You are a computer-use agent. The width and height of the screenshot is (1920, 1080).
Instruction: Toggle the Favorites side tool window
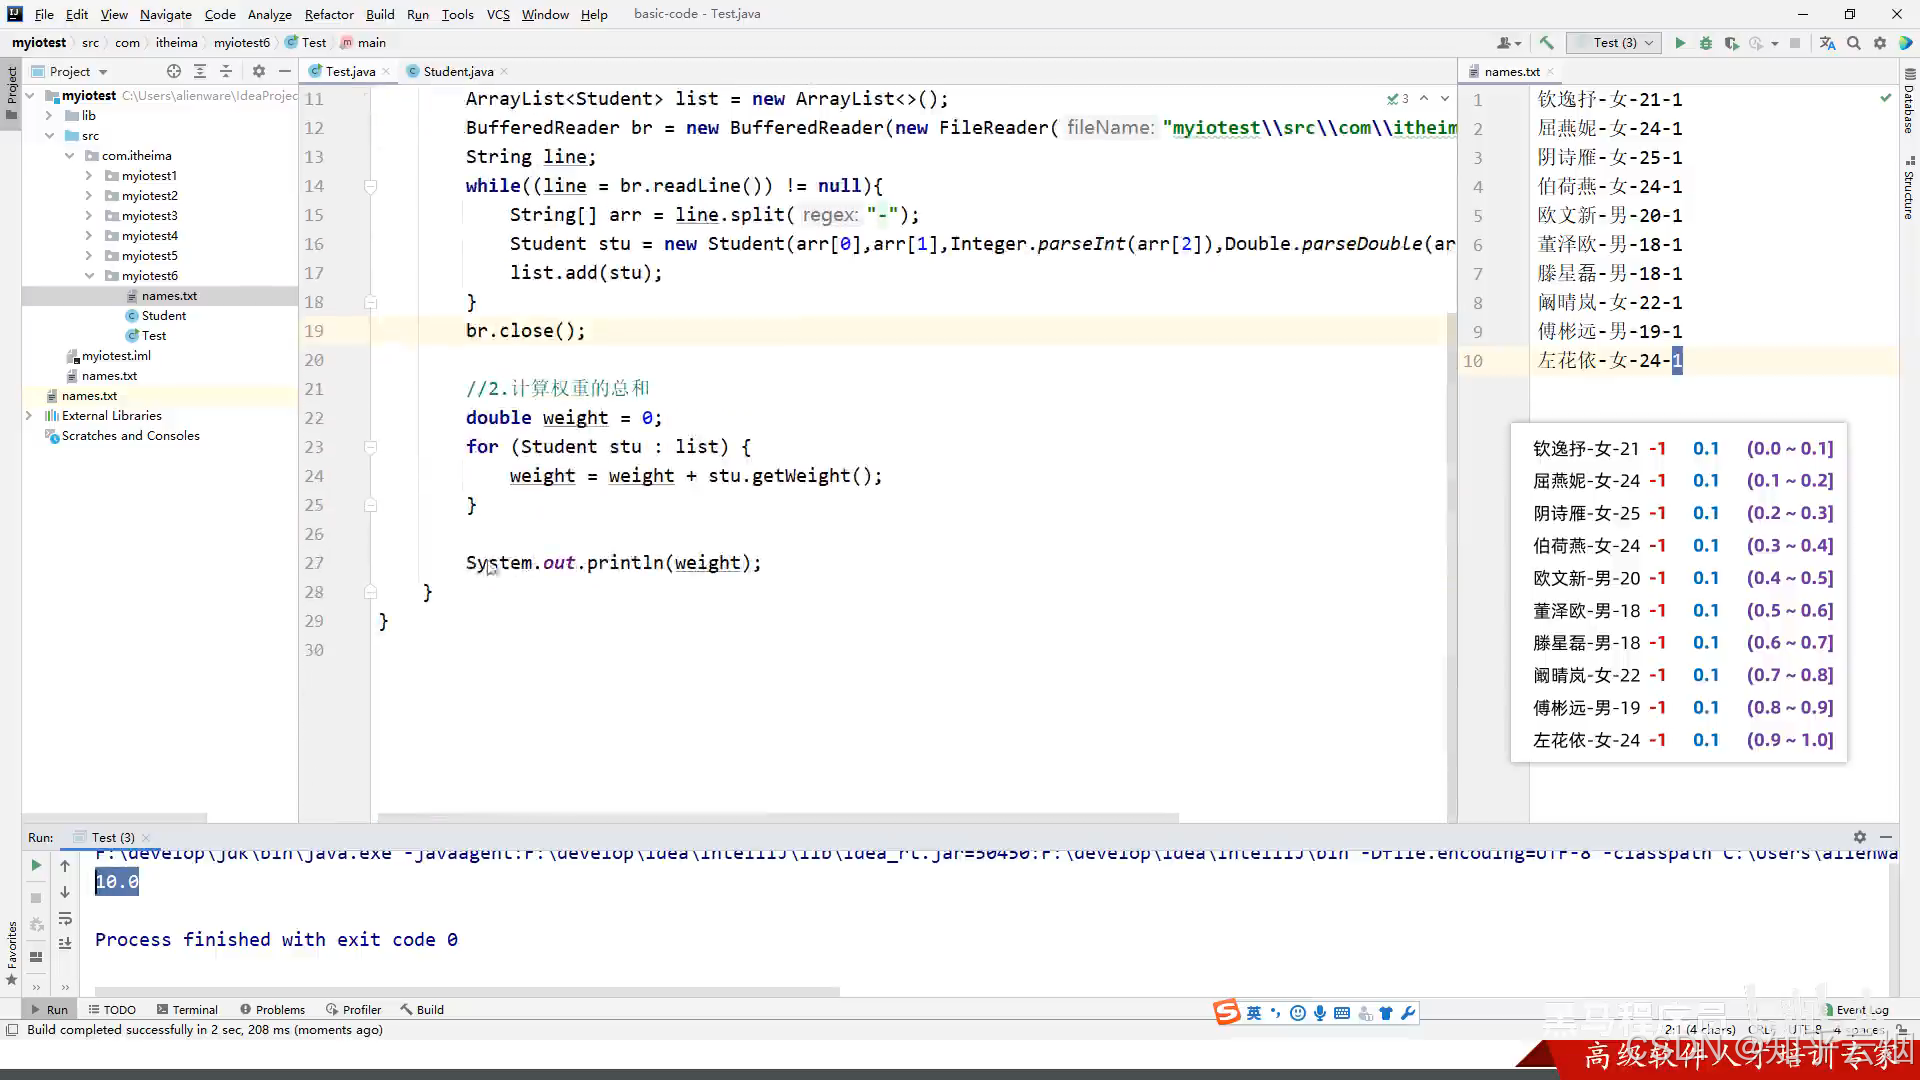[x=12, y=945]
